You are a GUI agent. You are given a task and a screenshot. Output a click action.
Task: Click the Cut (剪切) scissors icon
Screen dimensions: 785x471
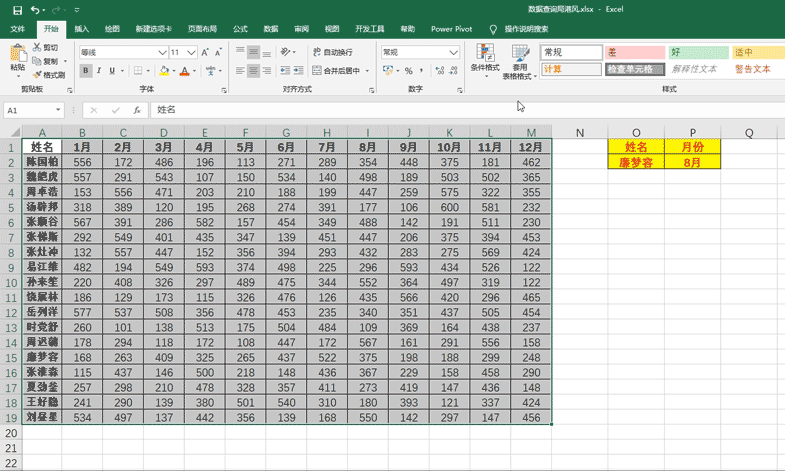click(37, 47)
